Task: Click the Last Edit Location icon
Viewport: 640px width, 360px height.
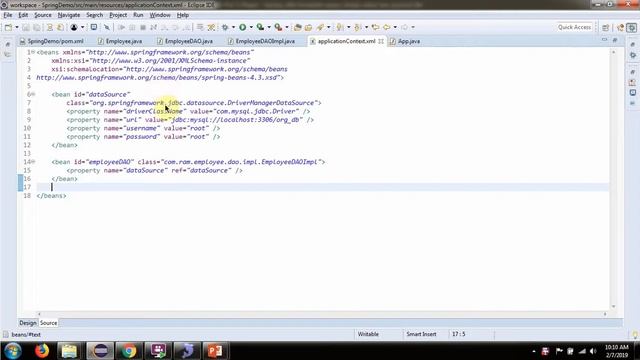Action: tap(375, 27)
